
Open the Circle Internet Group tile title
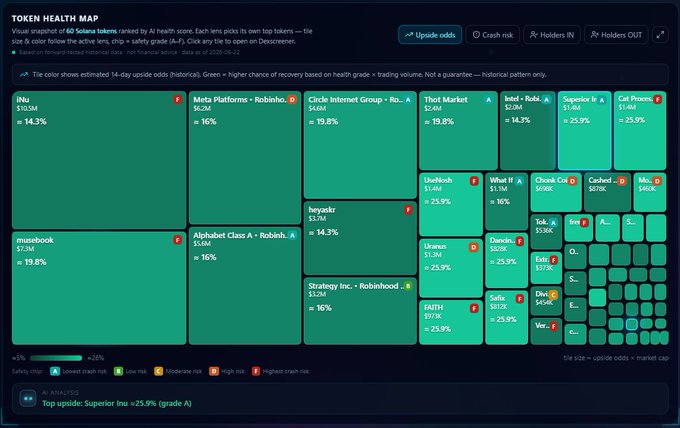356,100
